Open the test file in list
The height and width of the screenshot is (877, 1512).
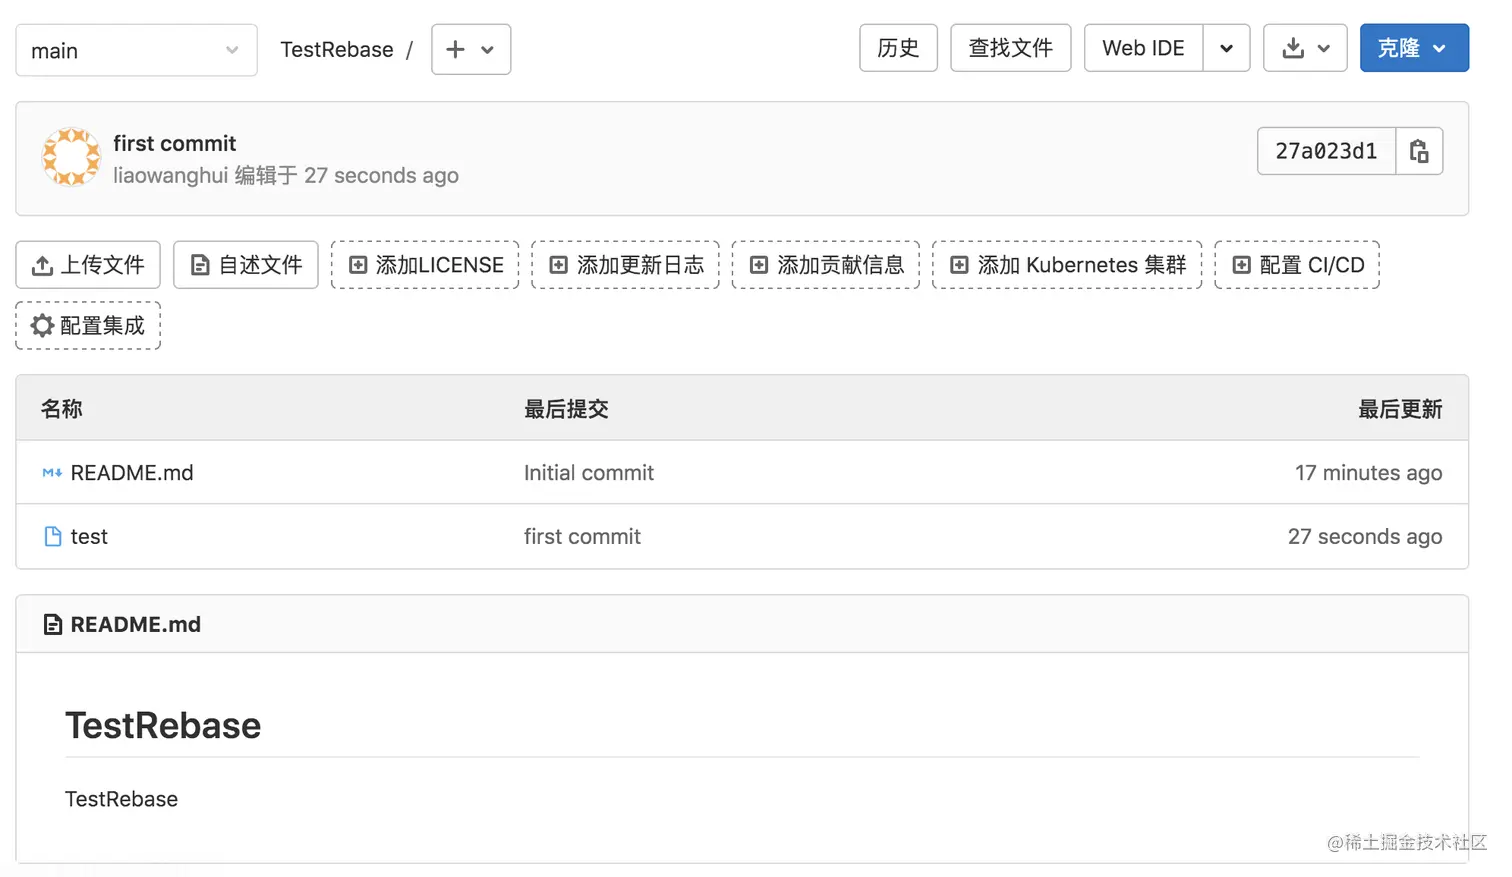(89, 537)
